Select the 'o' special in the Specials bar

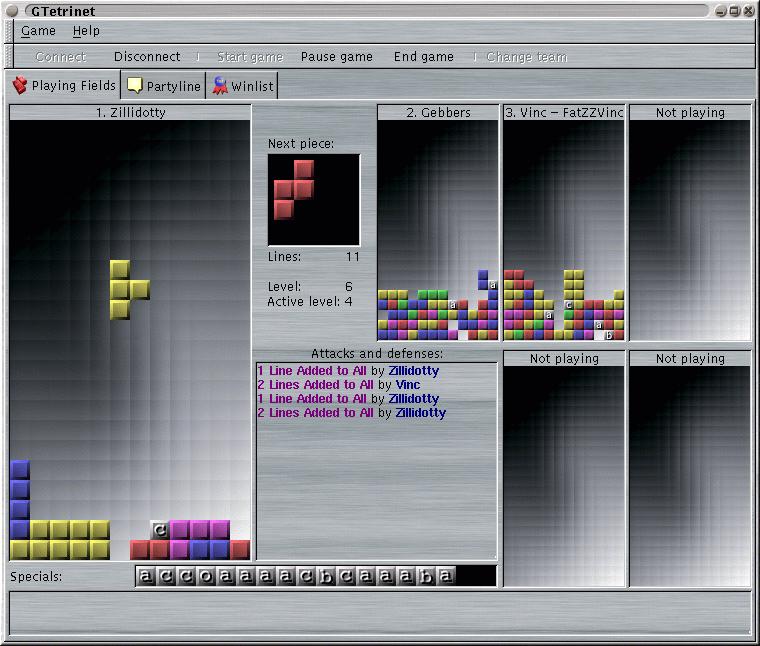click(205, 576)
